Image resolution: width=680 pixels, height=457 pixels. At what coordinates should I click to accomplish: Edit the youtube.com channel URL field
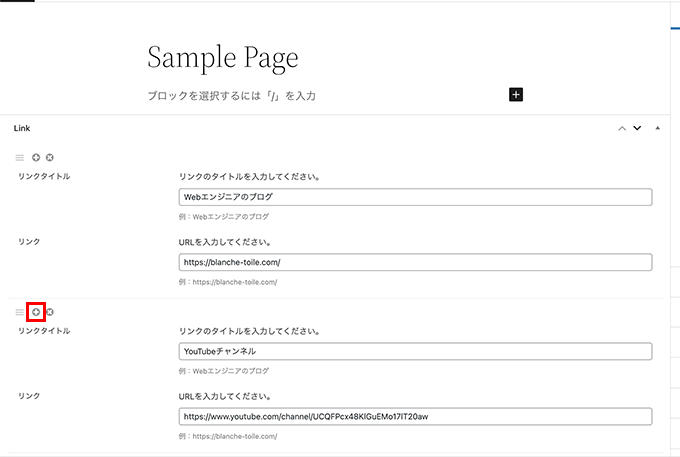click(415, 417)
